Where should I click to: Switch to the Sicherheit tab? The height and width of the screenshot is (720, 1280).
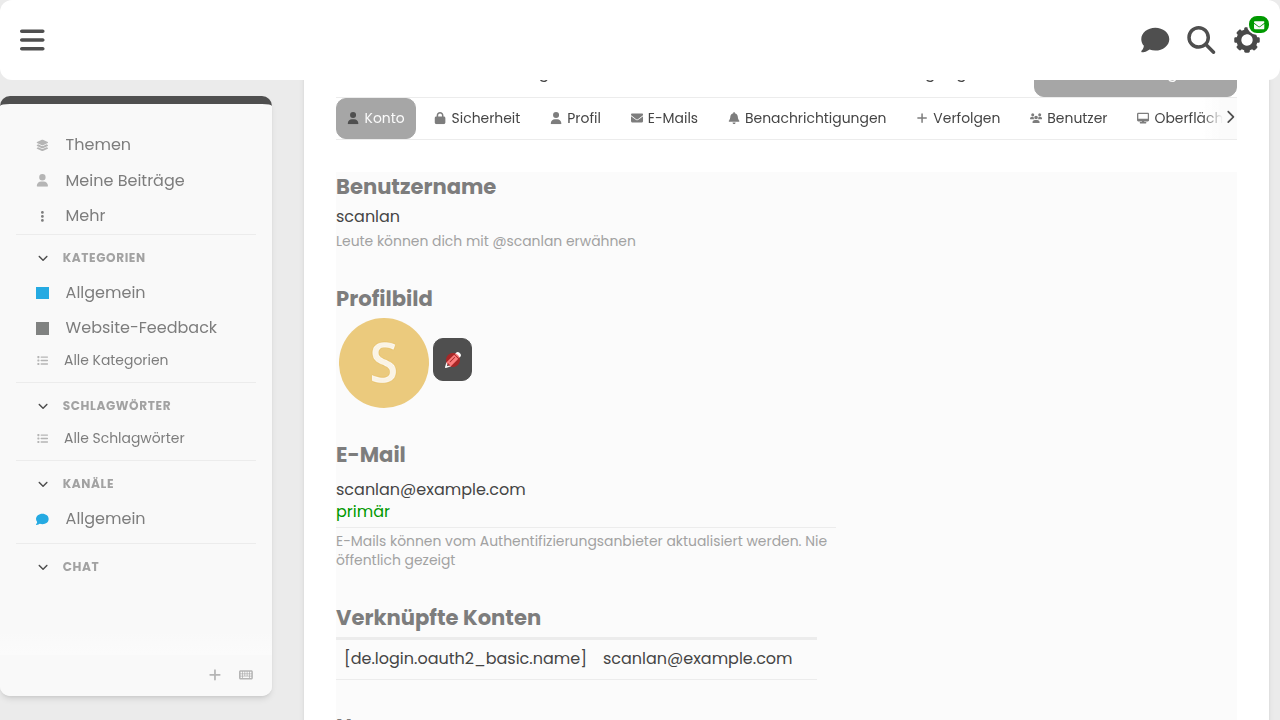tap(477, 118)
